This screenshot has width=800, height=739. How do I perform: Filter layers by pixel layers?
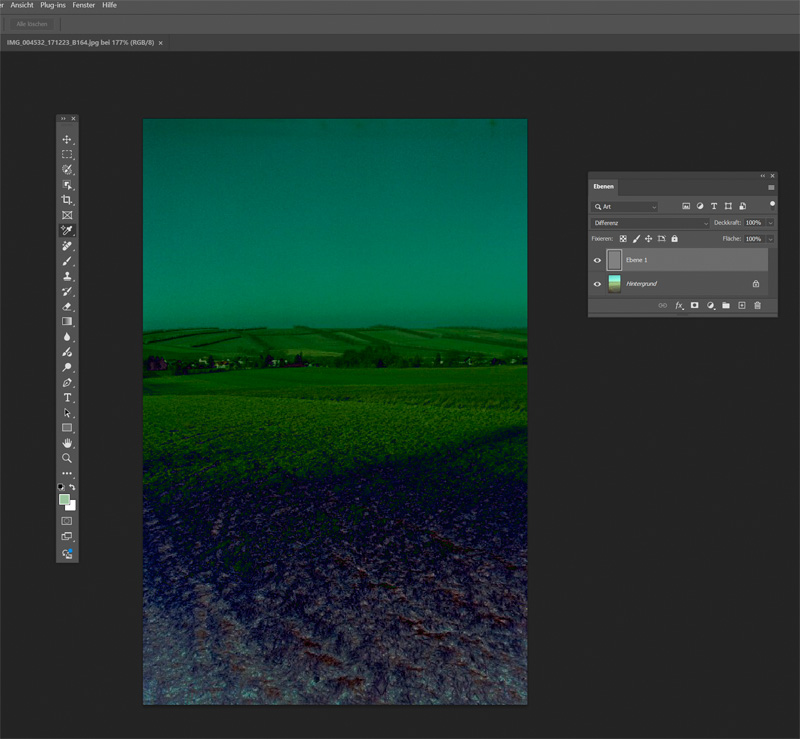pos(686,206)
